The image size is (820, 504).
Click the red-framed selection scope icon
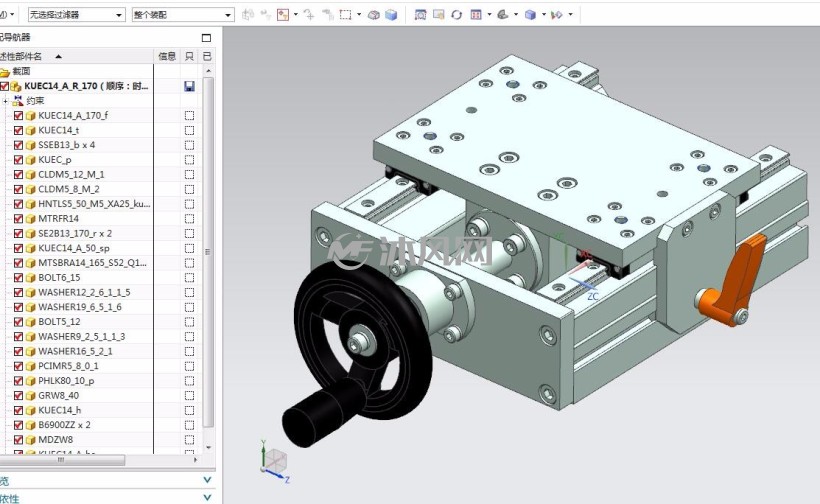[x=283, y=15]
